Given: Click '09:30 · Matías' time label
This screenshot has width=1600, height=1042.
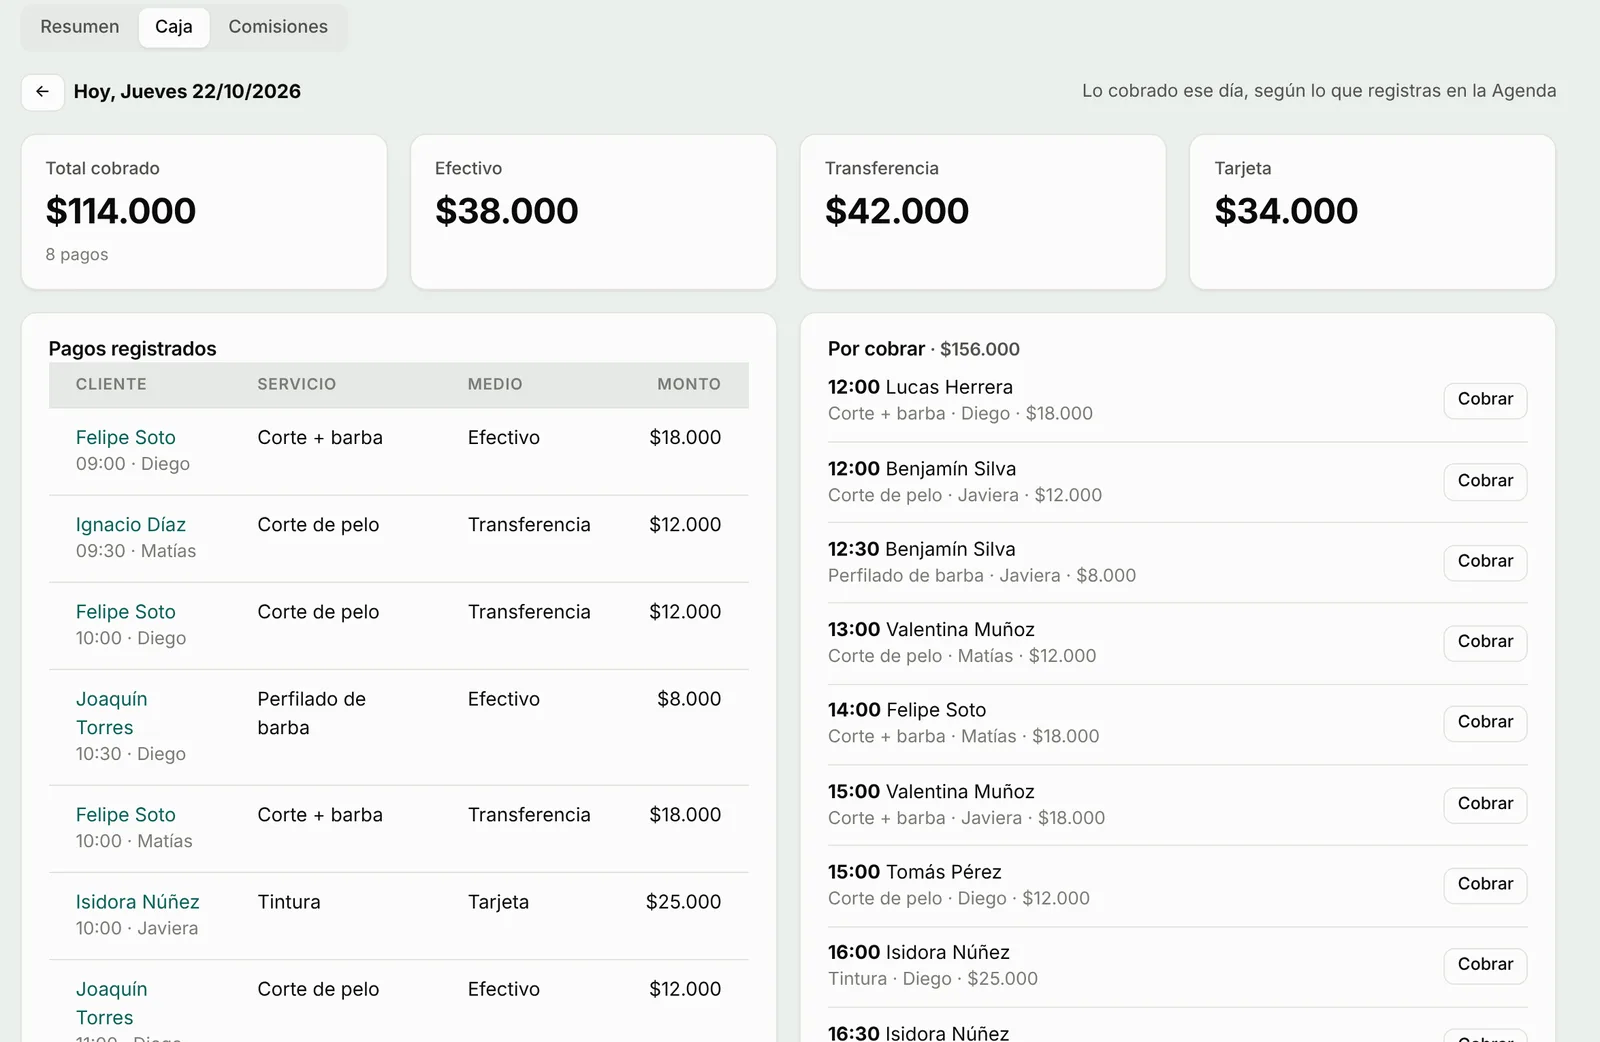Looking at the screenshot, I should pyautogui.click(x=136, y=551).
